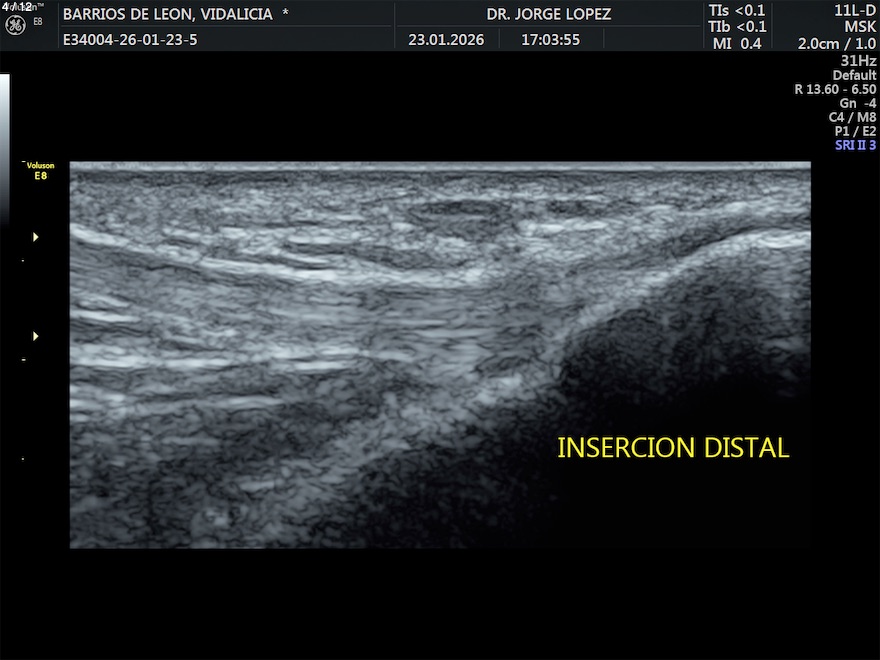880x660 pixels.
Task: Click the yellow Voluson E8 probe marker
Action: coord(40,170)
